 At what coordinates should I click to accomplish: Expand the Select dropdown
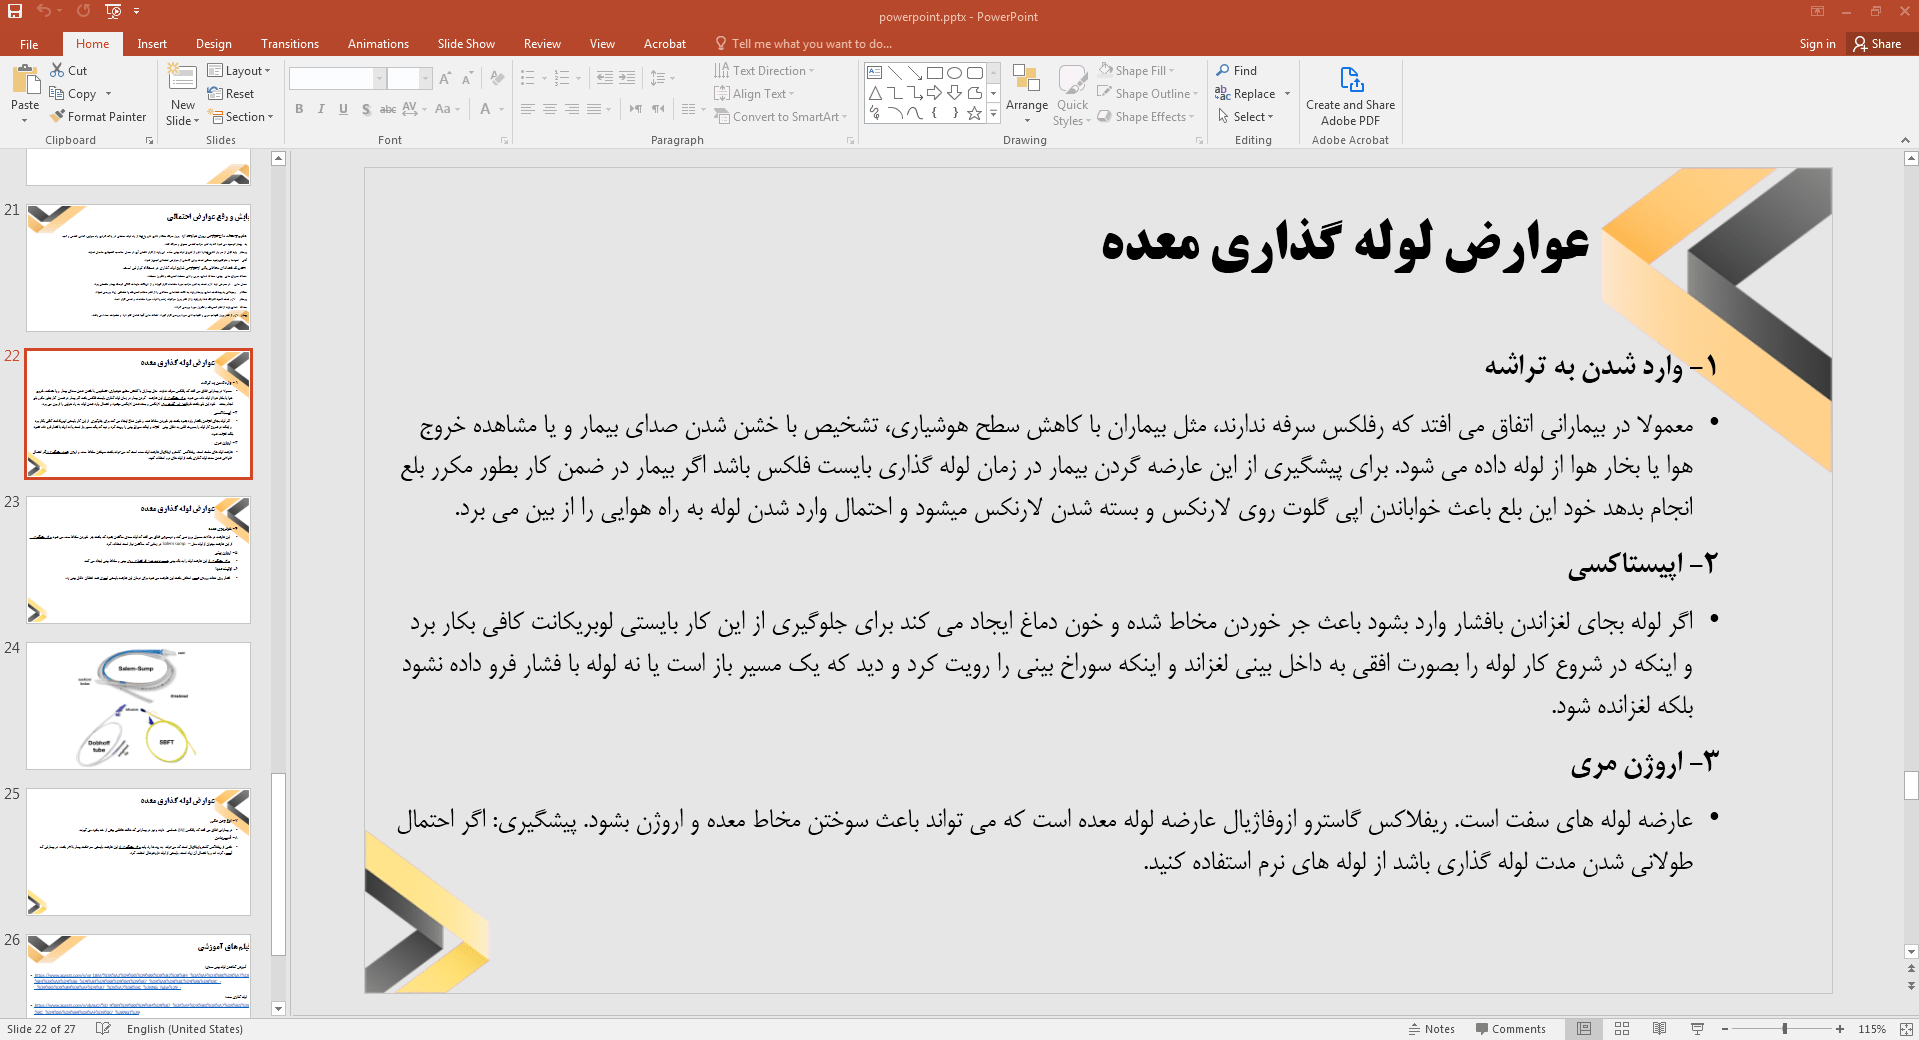click(1245, 117)
